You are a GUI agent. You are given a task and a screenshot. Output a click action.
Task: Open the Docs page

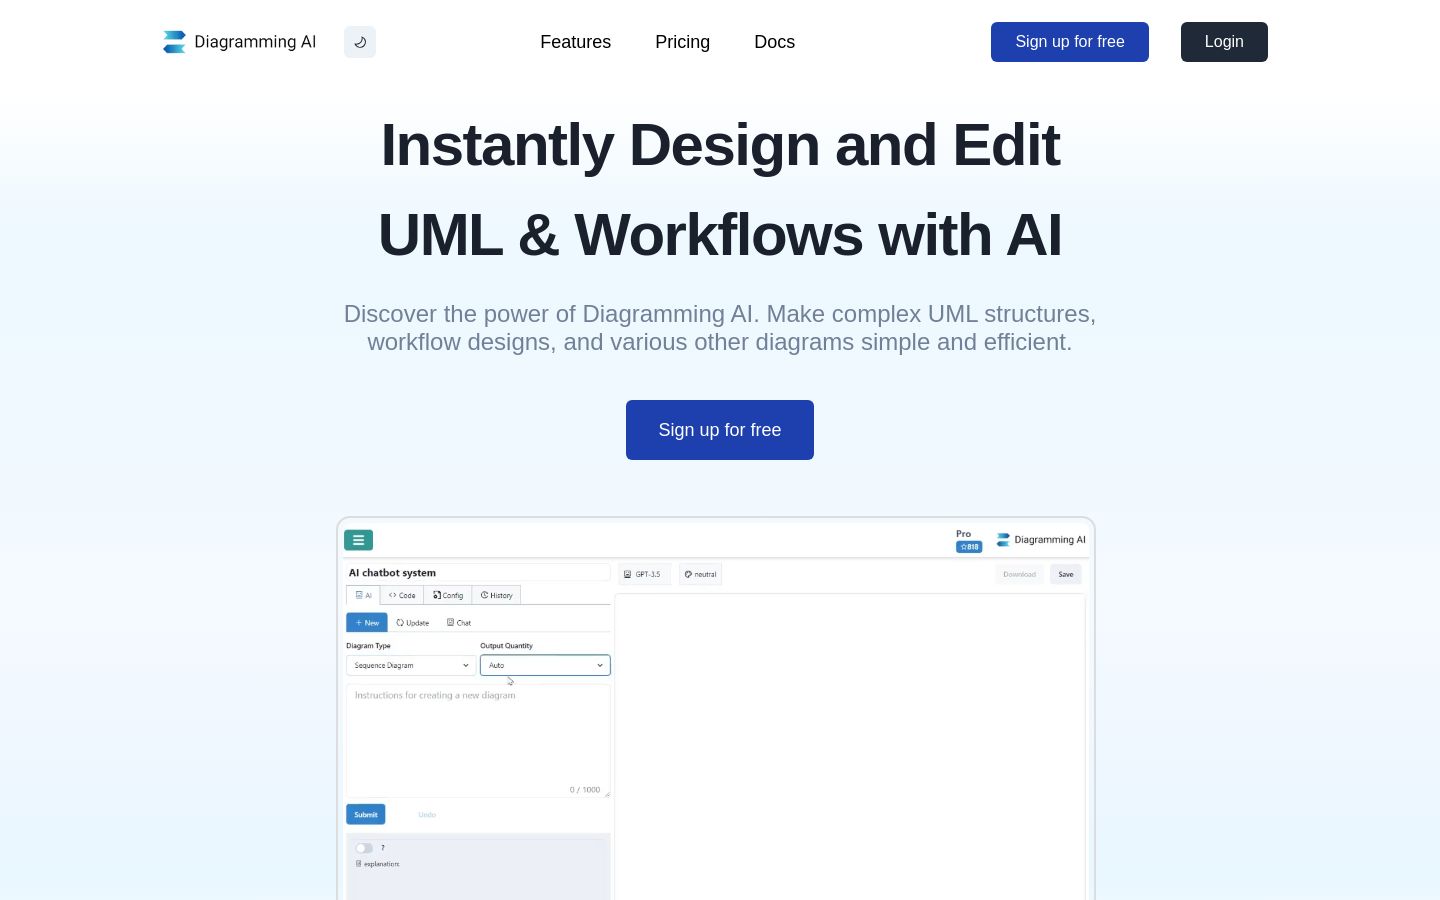(x=774, y=42)
